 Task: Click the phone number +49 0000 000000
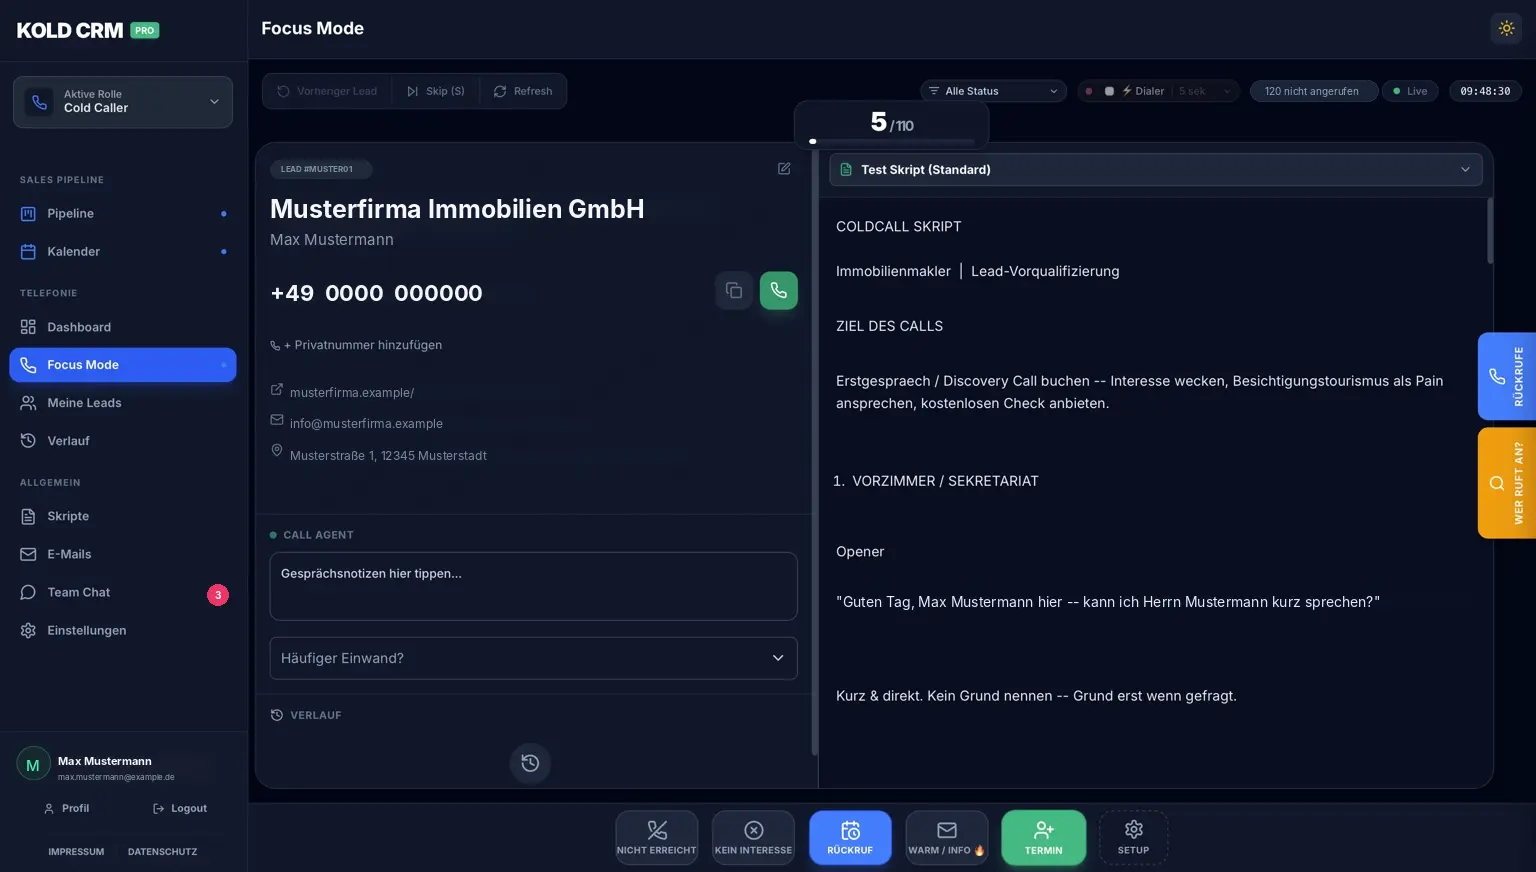[376, 293]
